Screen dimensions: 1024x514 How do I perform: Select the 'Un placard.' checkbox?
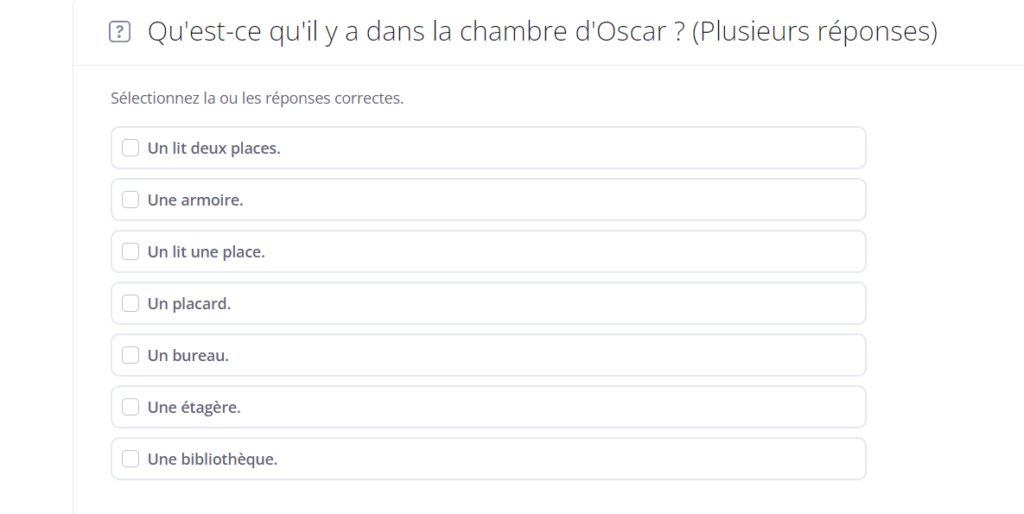[131, 303]
